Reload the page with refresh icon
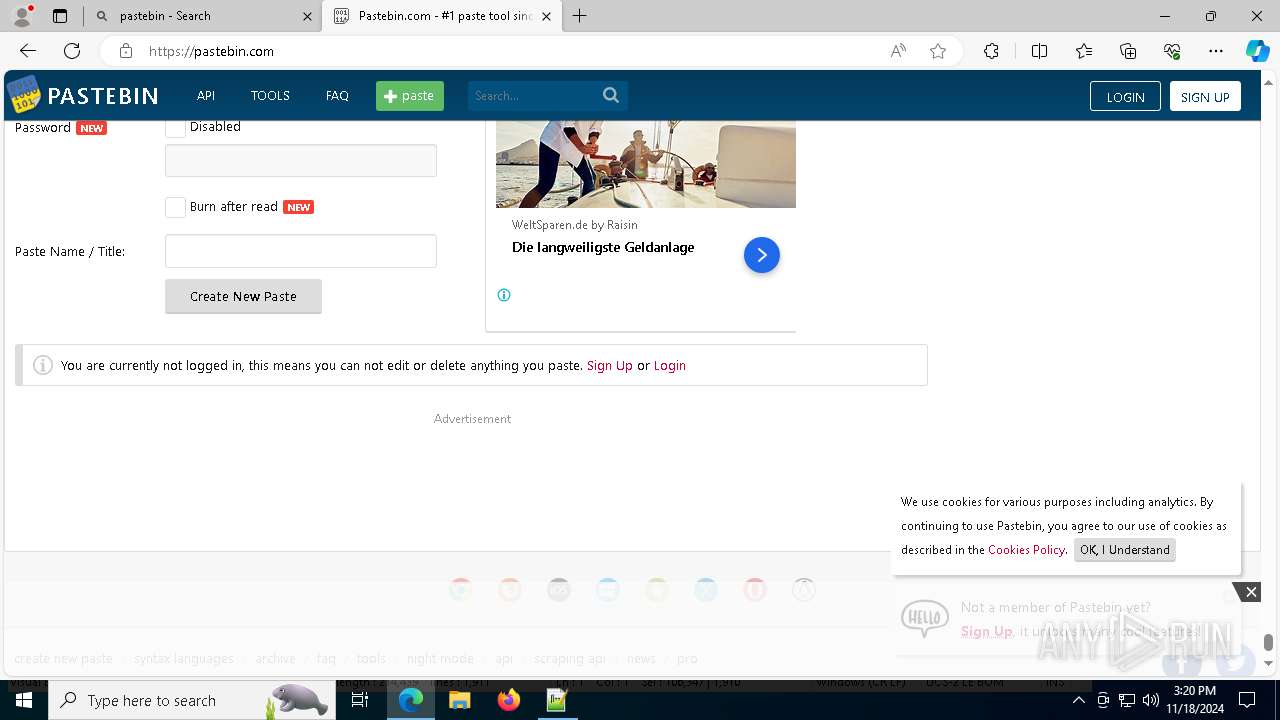Screen dimensions: 1280x720 click(72, 51)
